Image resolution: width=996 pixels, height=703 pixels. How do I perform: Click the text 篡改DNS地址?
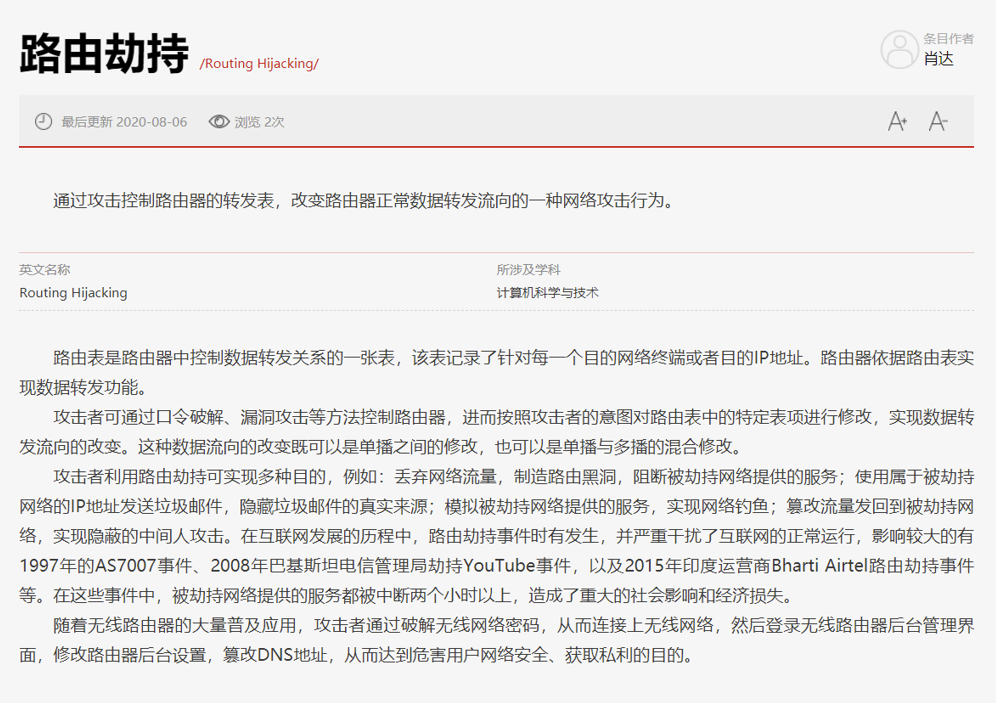click(x=275, y=655)
